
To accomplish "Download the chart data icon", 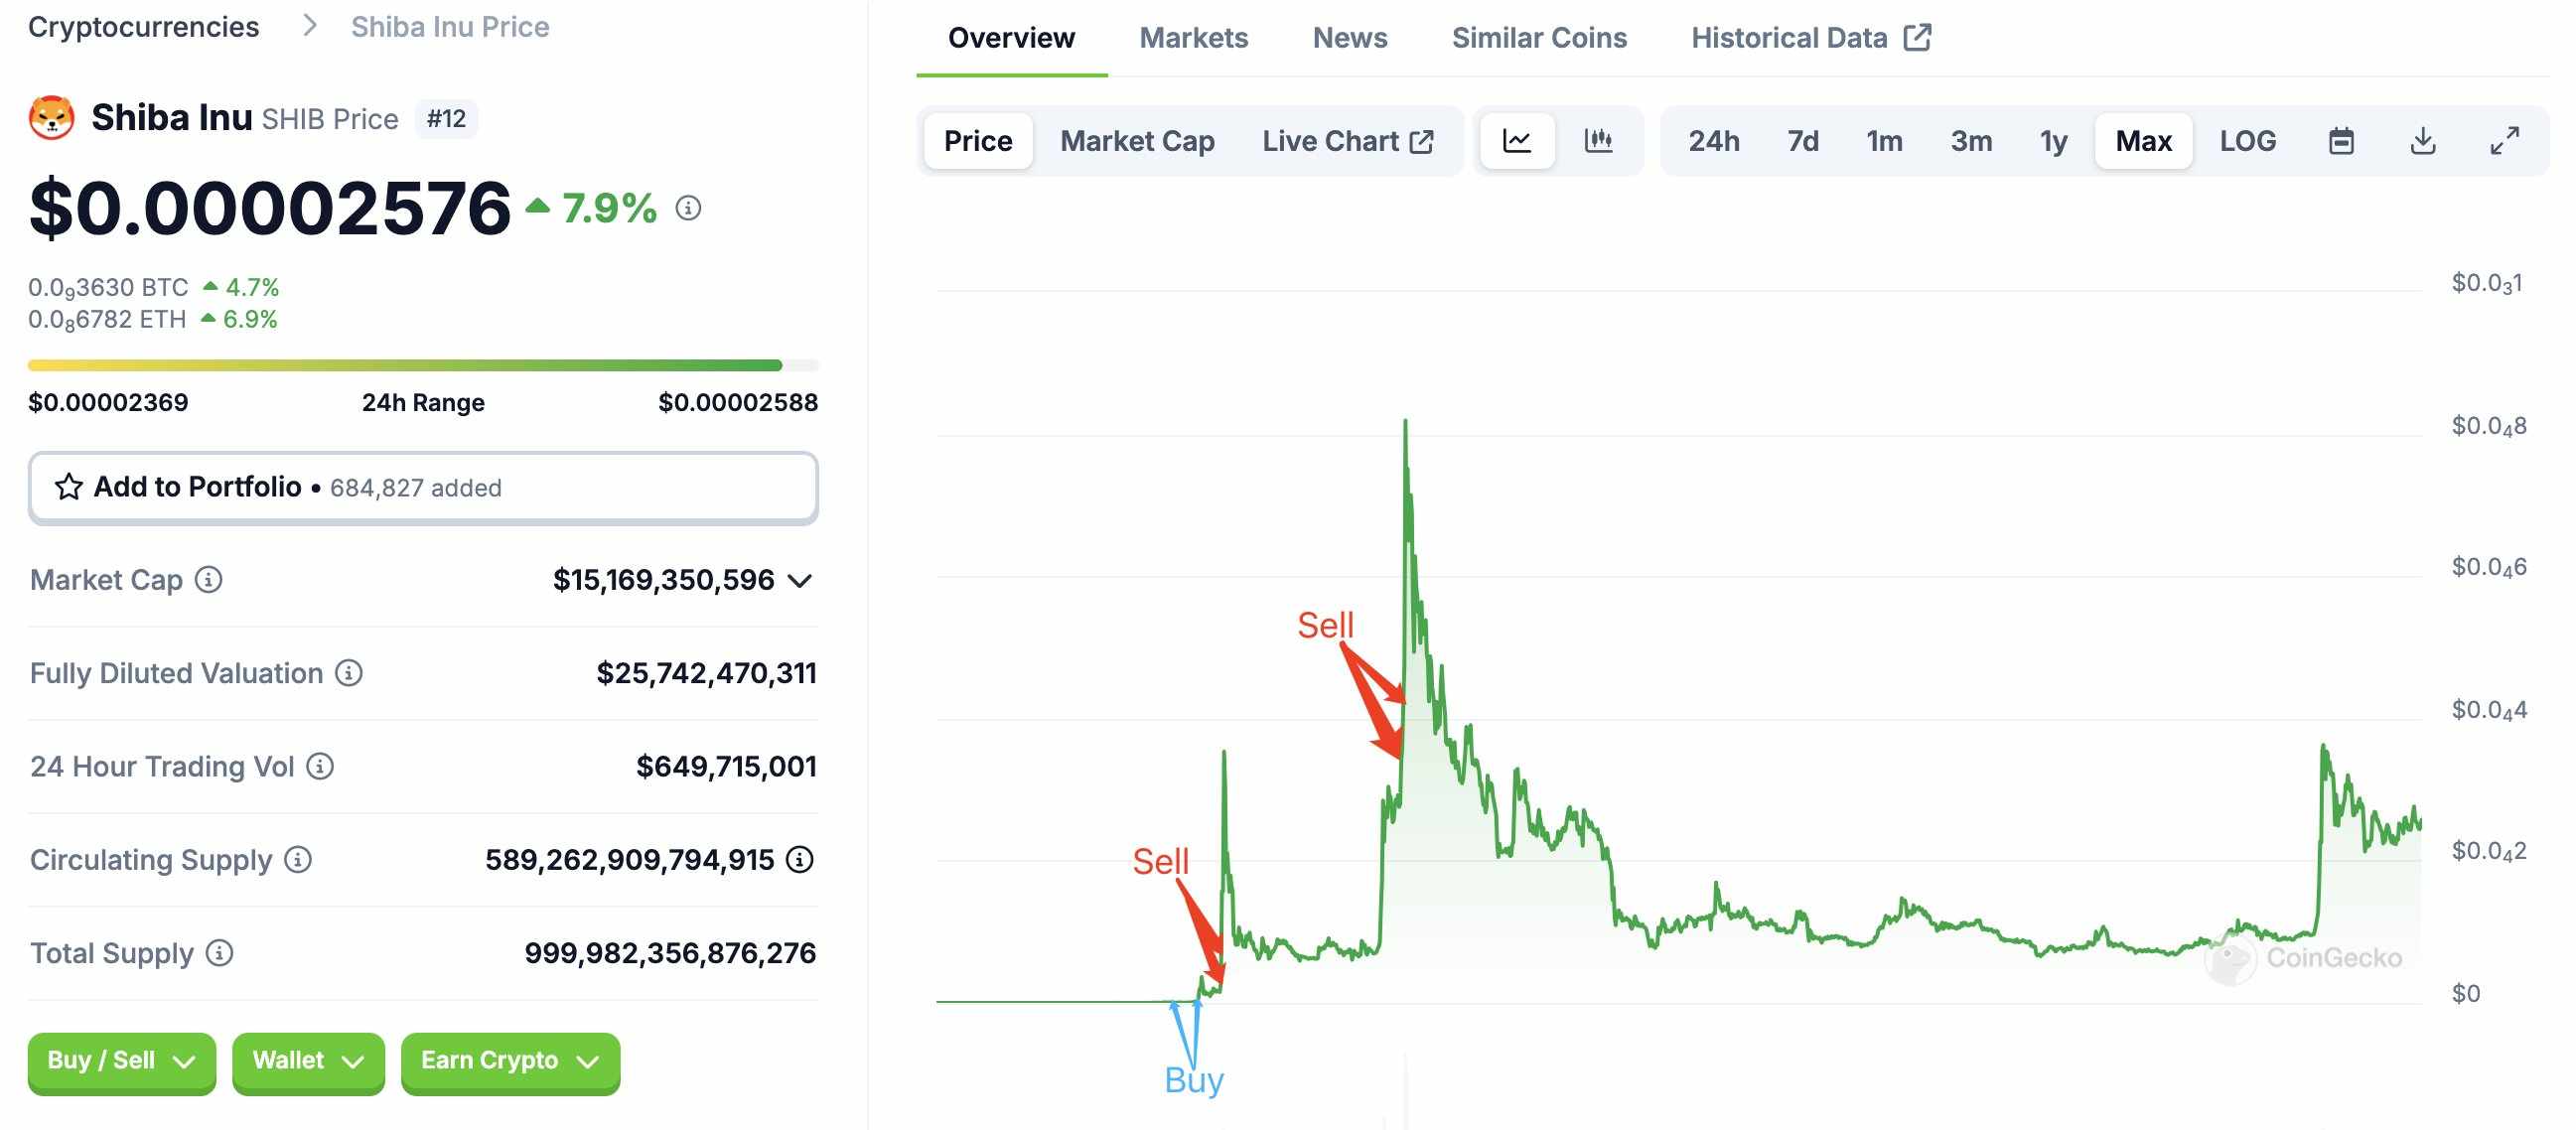I will [2422, 141].
